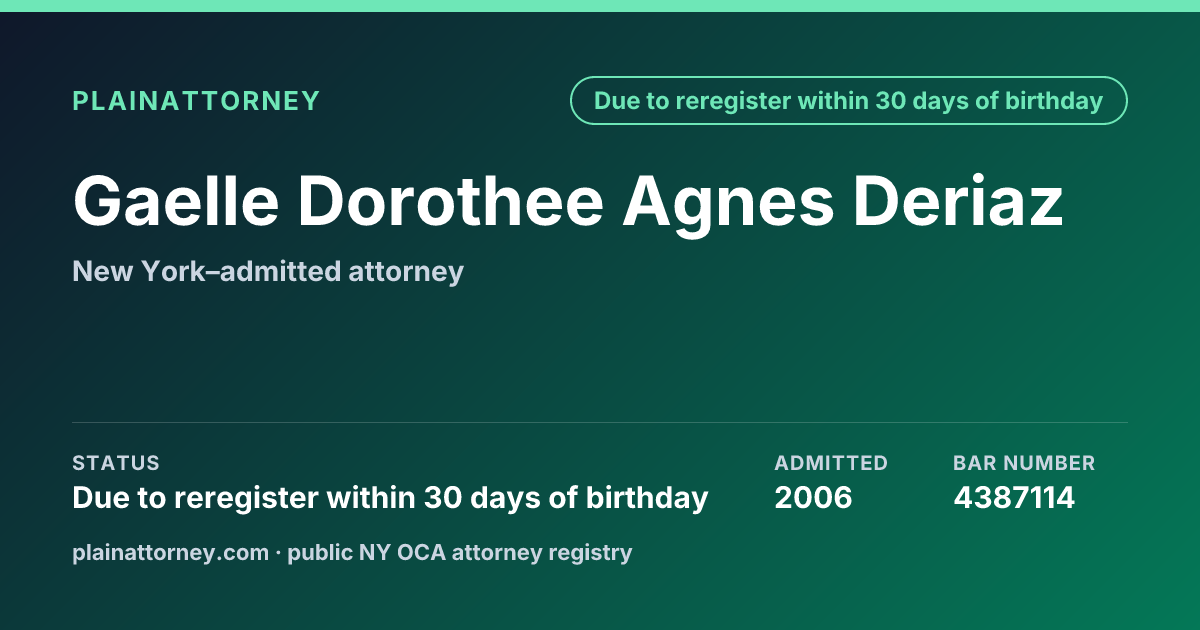This screenshot has height=630, width=1200.
Task: Select the middle name Dorothee in heading
Action: coord(451,201)
